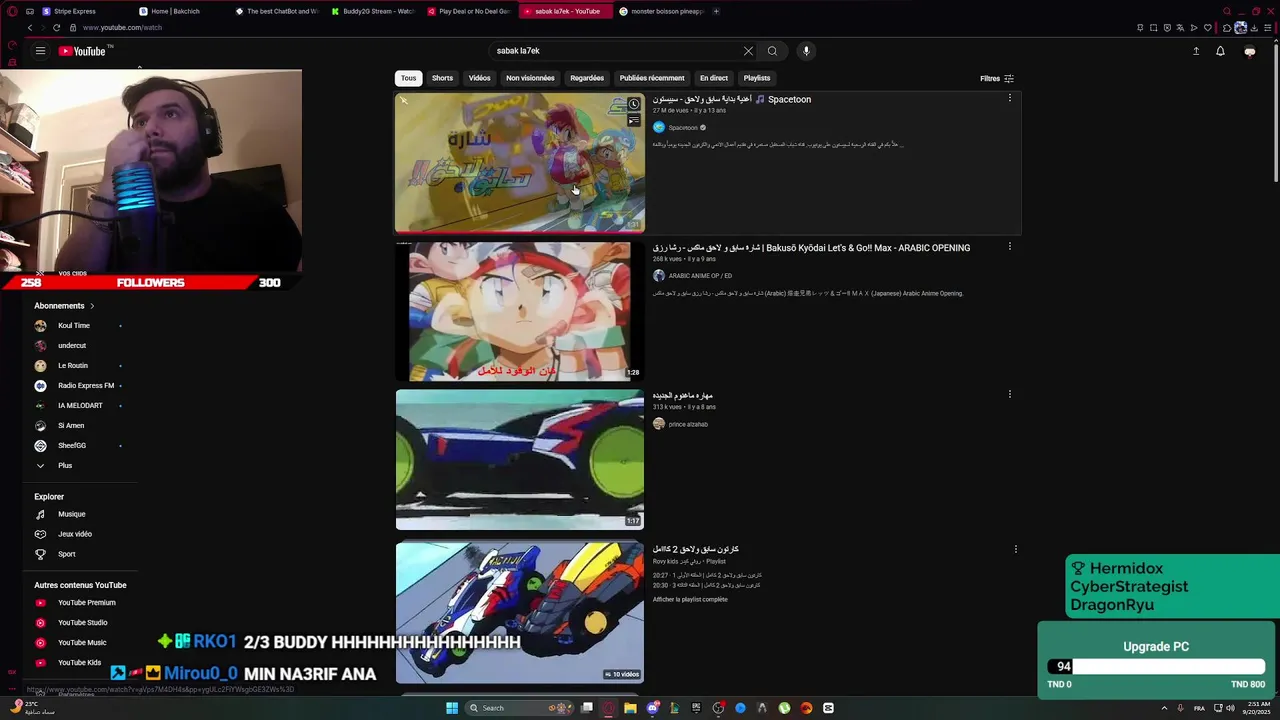Screen dimensions: 1280x720
Task: Click the ARABIC ANIME OP / ED avatar
Action: point(659,276)
